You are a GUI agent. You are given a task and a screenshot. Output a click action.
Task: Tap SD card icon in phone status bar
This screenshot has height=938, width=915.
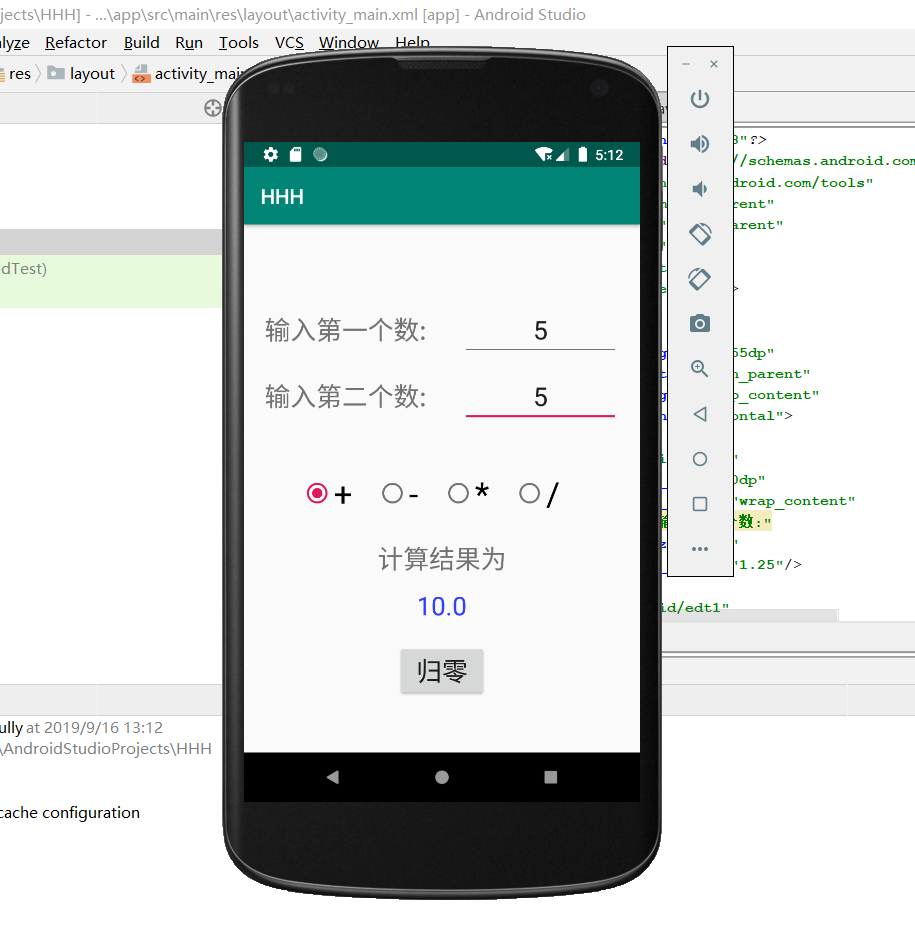pyautogui.click(x=295, y=155)
